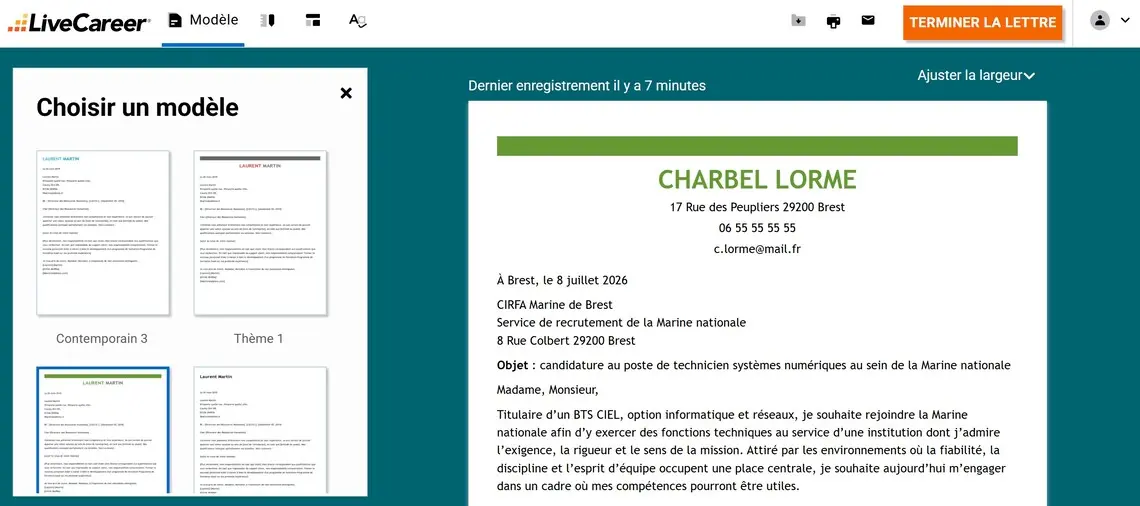Click the first body paragraph starting Titulaire

pos(751,451)
